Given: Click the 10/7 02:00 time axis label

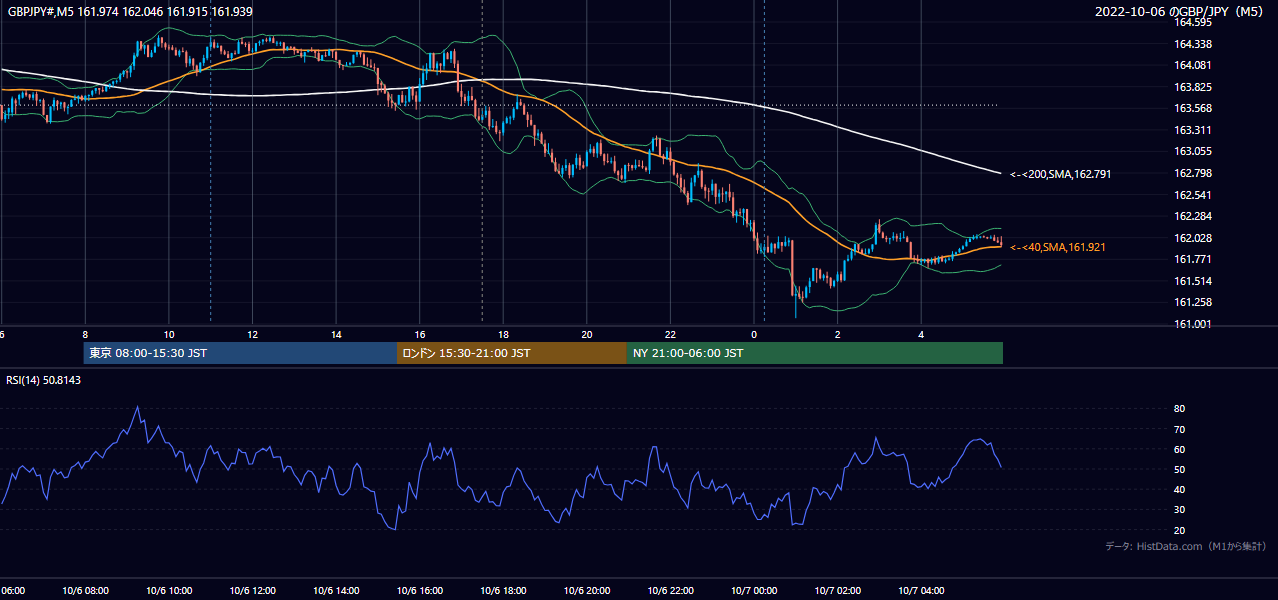Looking at the screenshot, I should coord(837,591).
